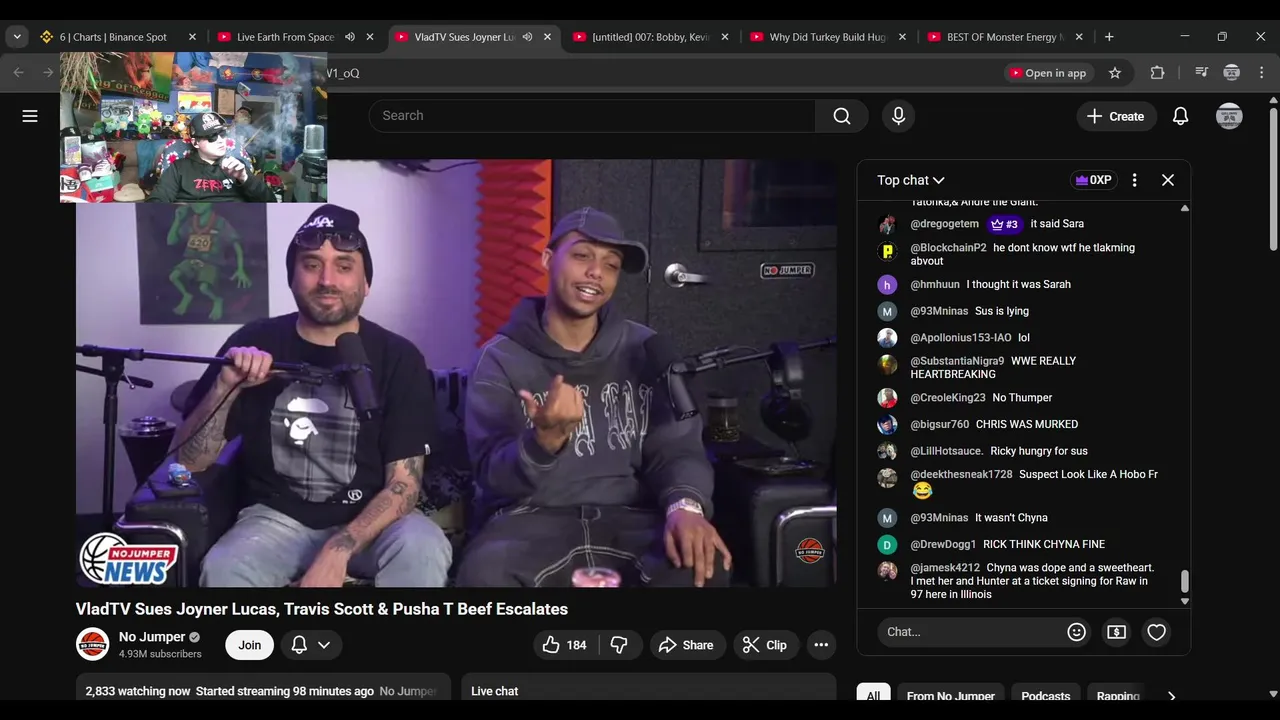The image size is (1280, 720).
Task: Click the Create button
Action: tap(1115, 116)
